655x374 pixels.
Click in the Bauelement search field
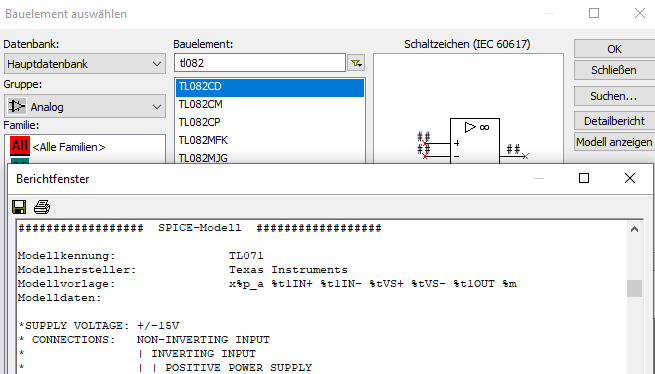tap(260, 63)
